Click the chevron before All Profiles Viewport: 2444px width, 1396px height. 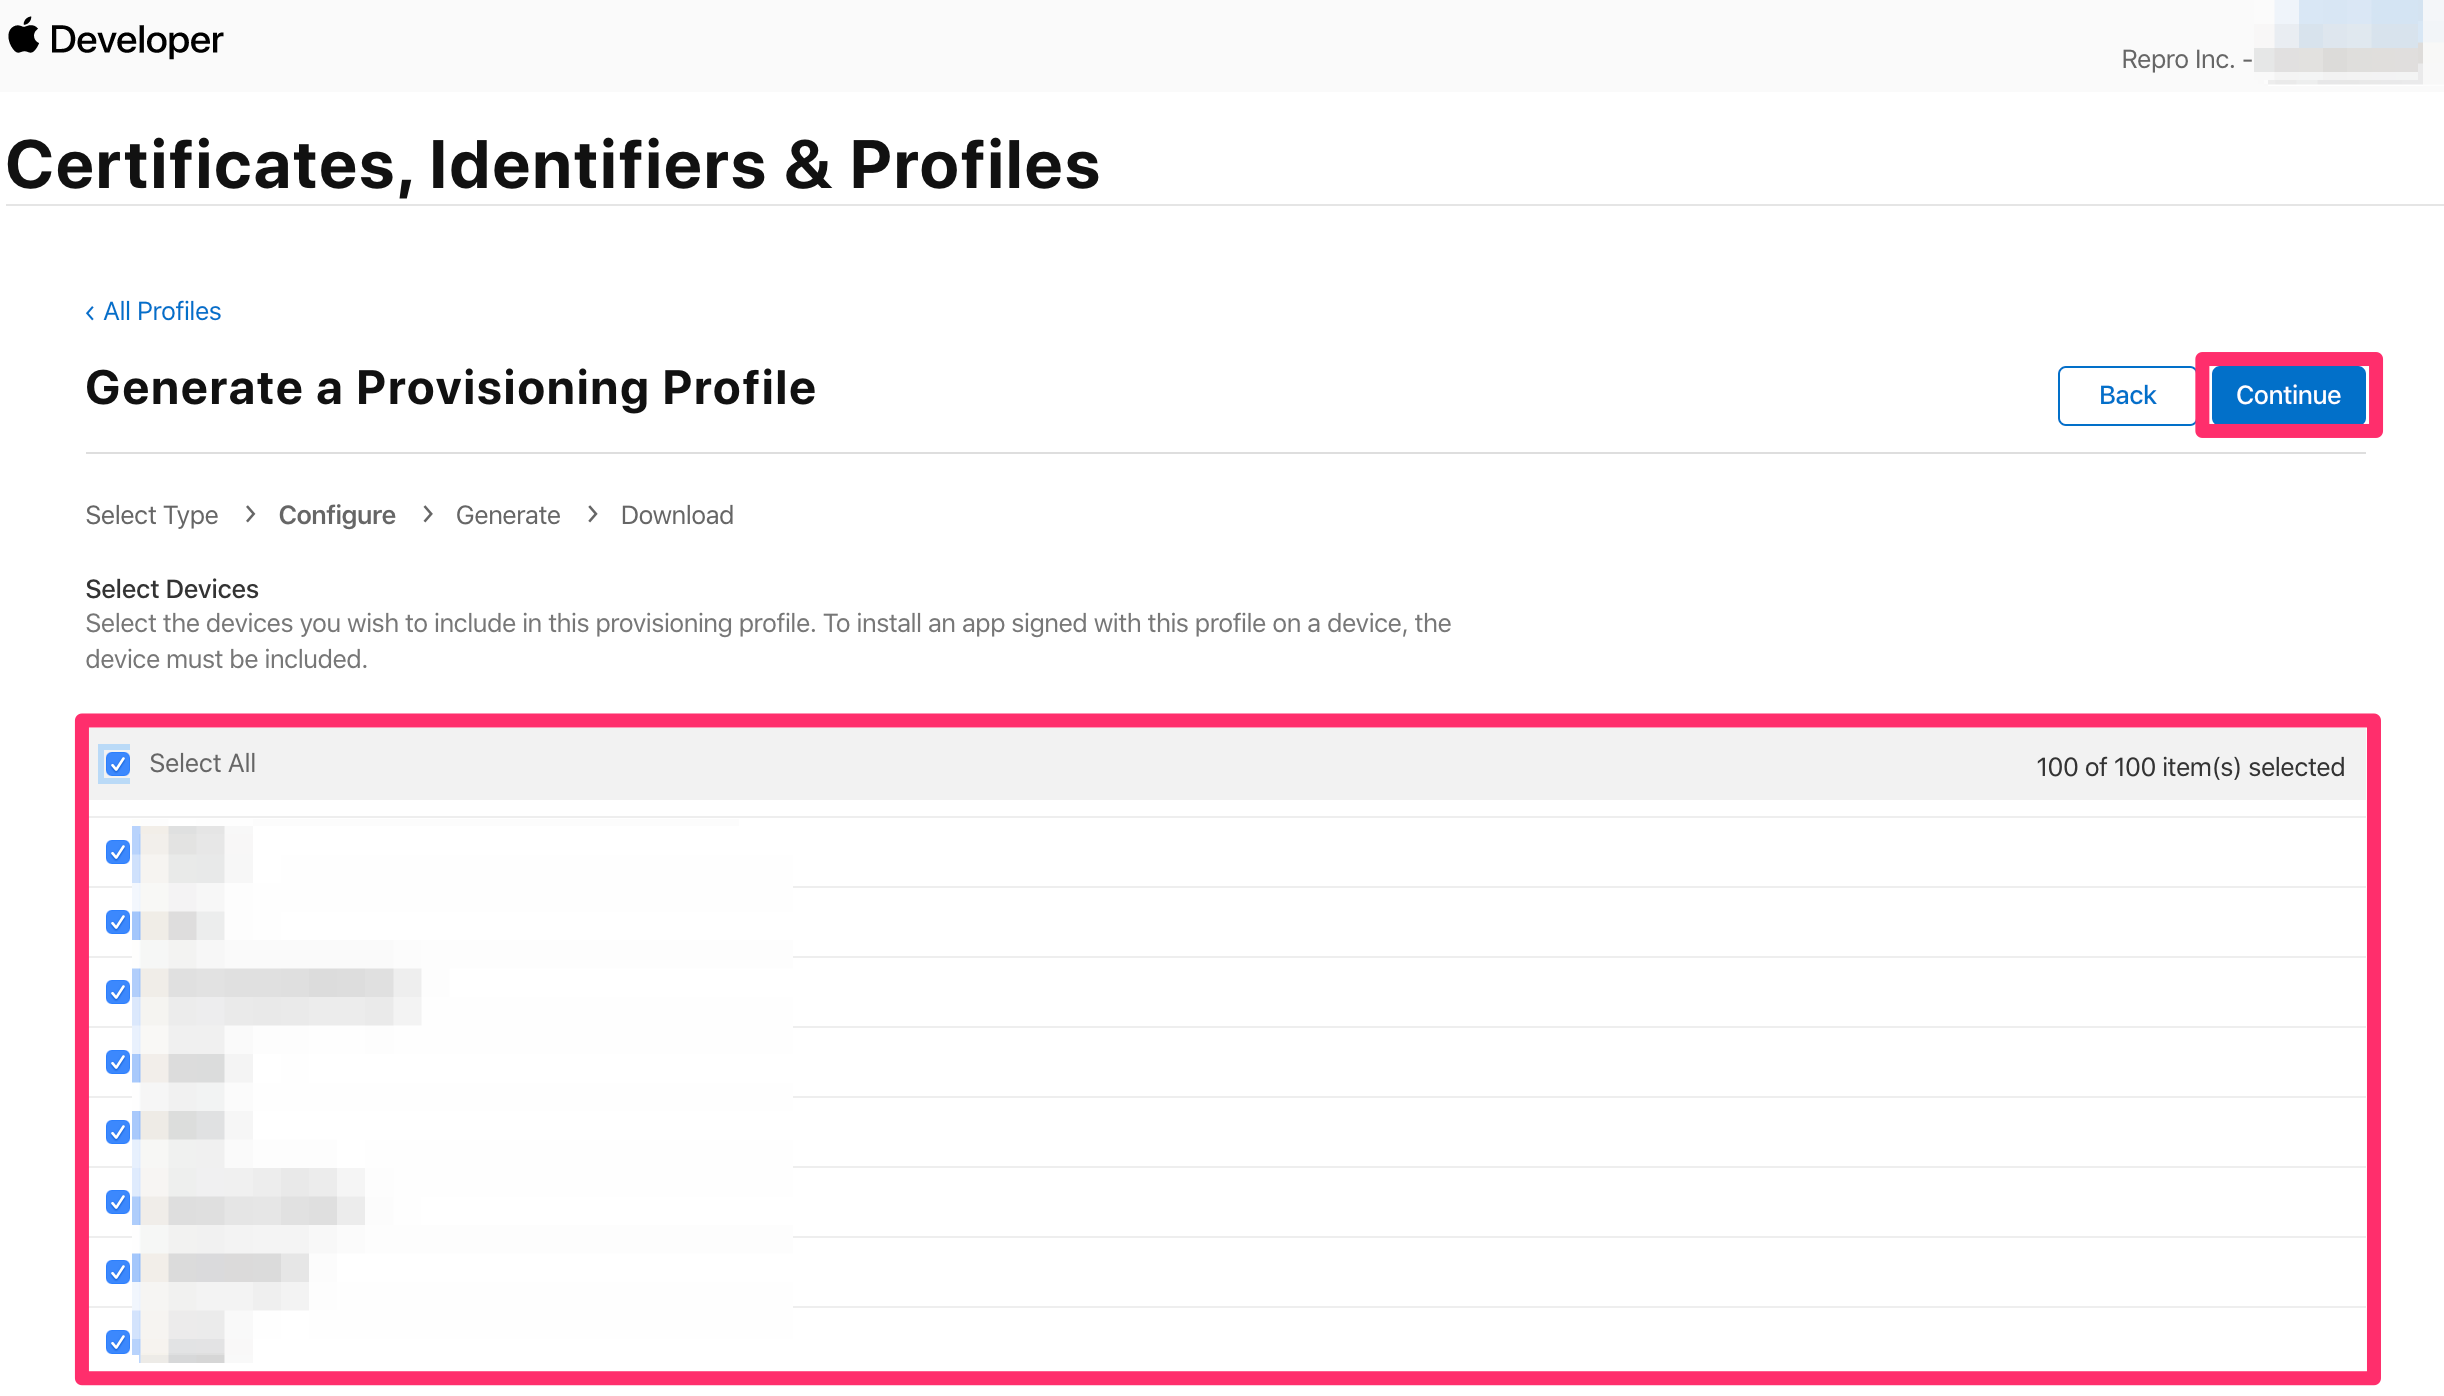(x=90, y=313)
